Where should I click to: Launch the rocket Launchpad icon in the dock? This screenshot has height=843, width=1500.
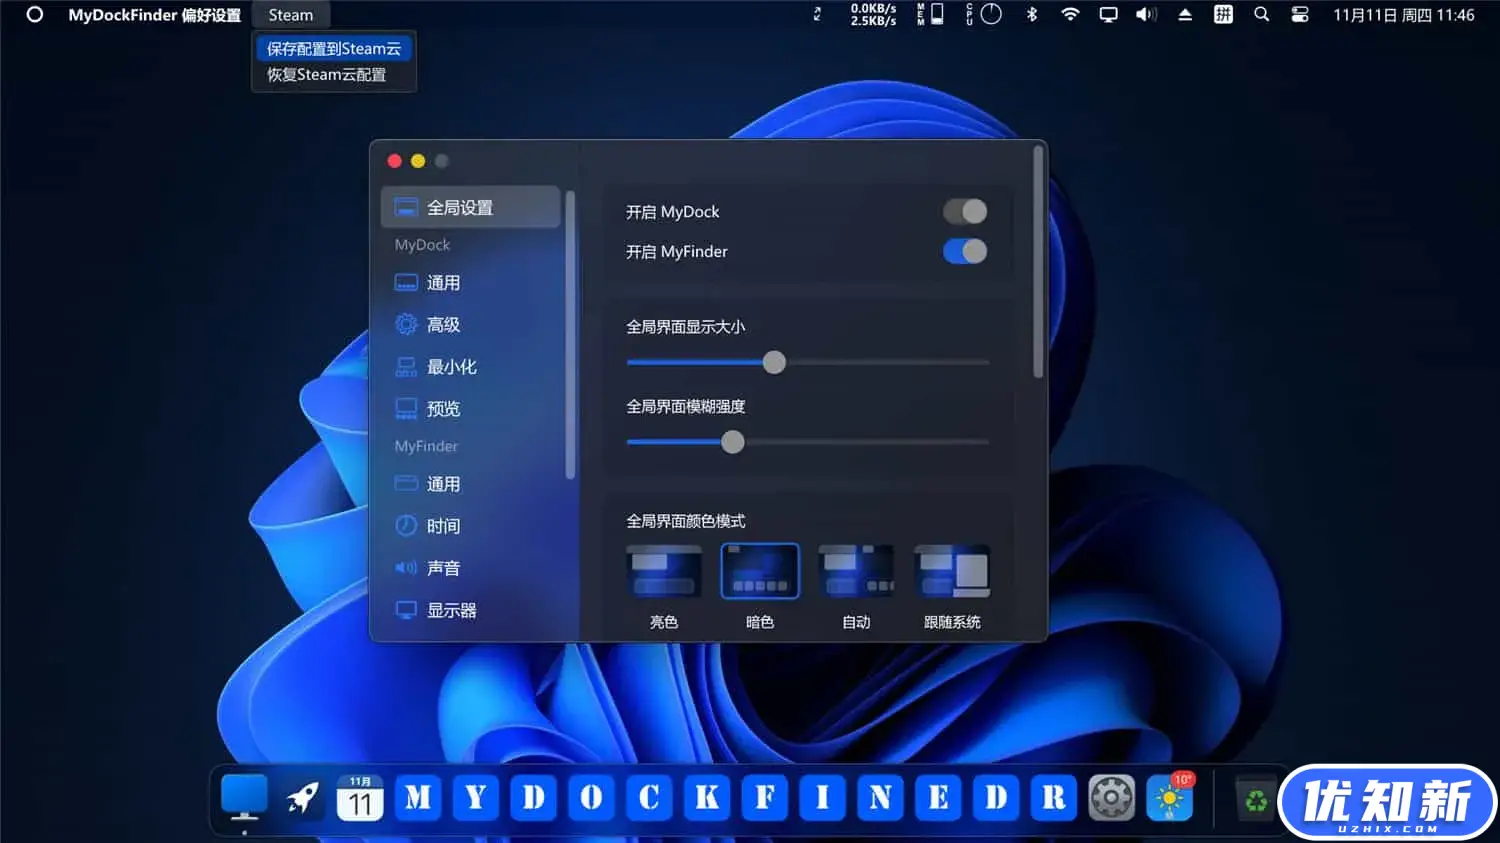pyautogui.click(x=302, y=797)
